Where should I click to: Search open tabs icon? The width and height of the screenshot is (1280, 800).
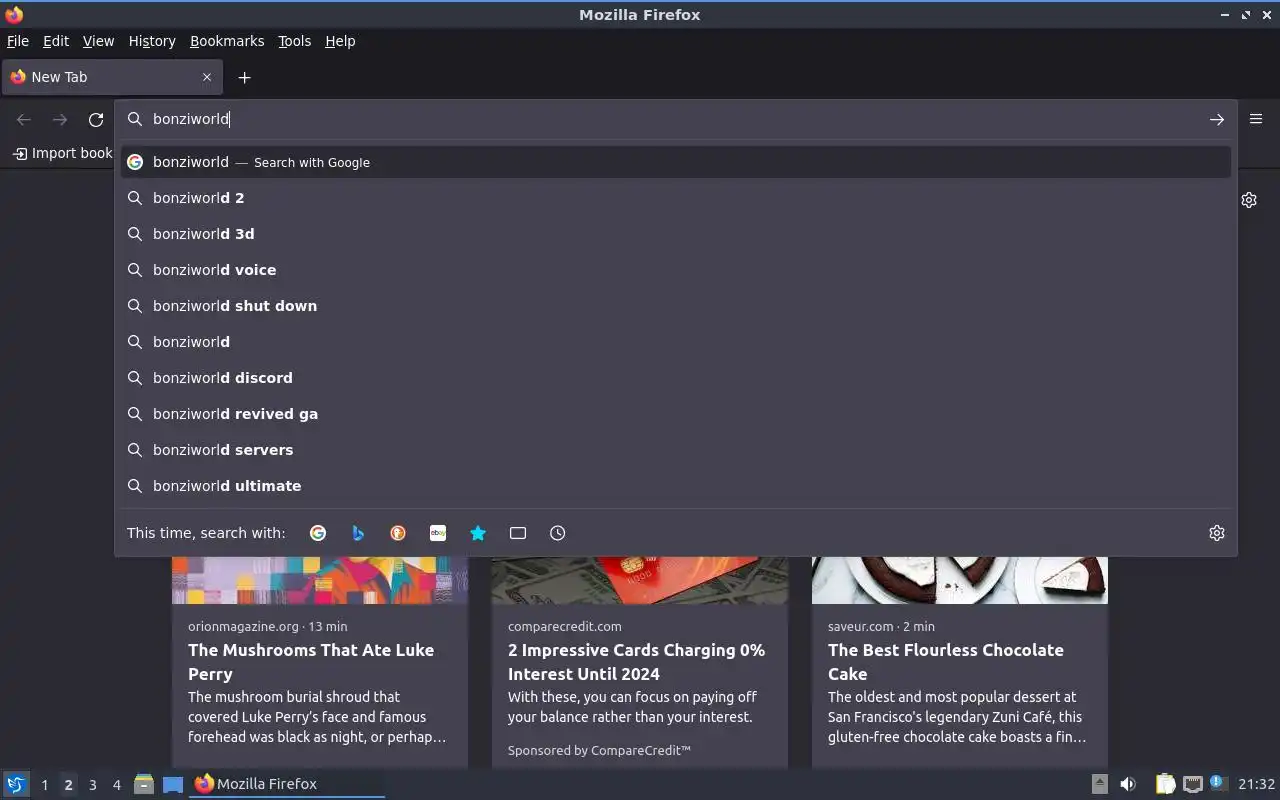(518, 533)
